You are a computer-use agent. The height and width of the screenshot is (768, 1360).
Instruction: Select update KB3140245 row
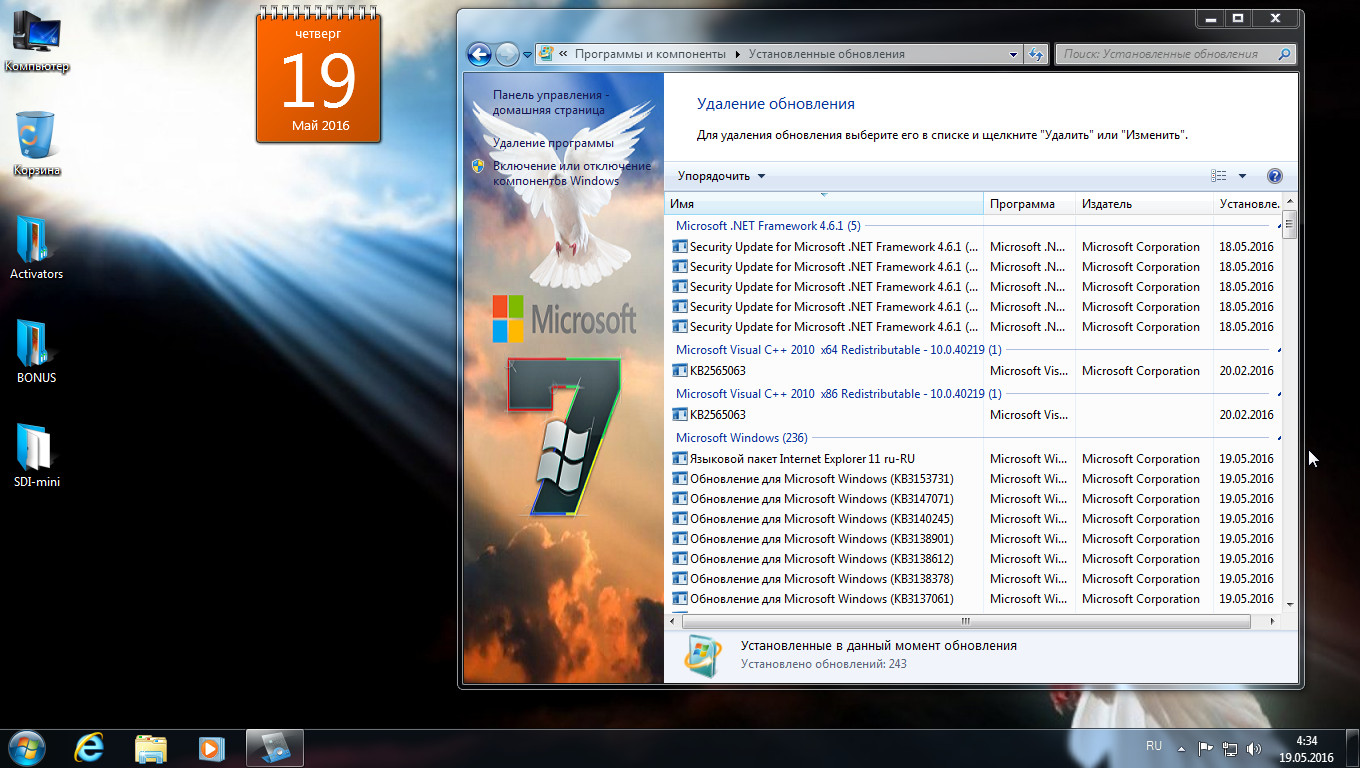point(974,519)
